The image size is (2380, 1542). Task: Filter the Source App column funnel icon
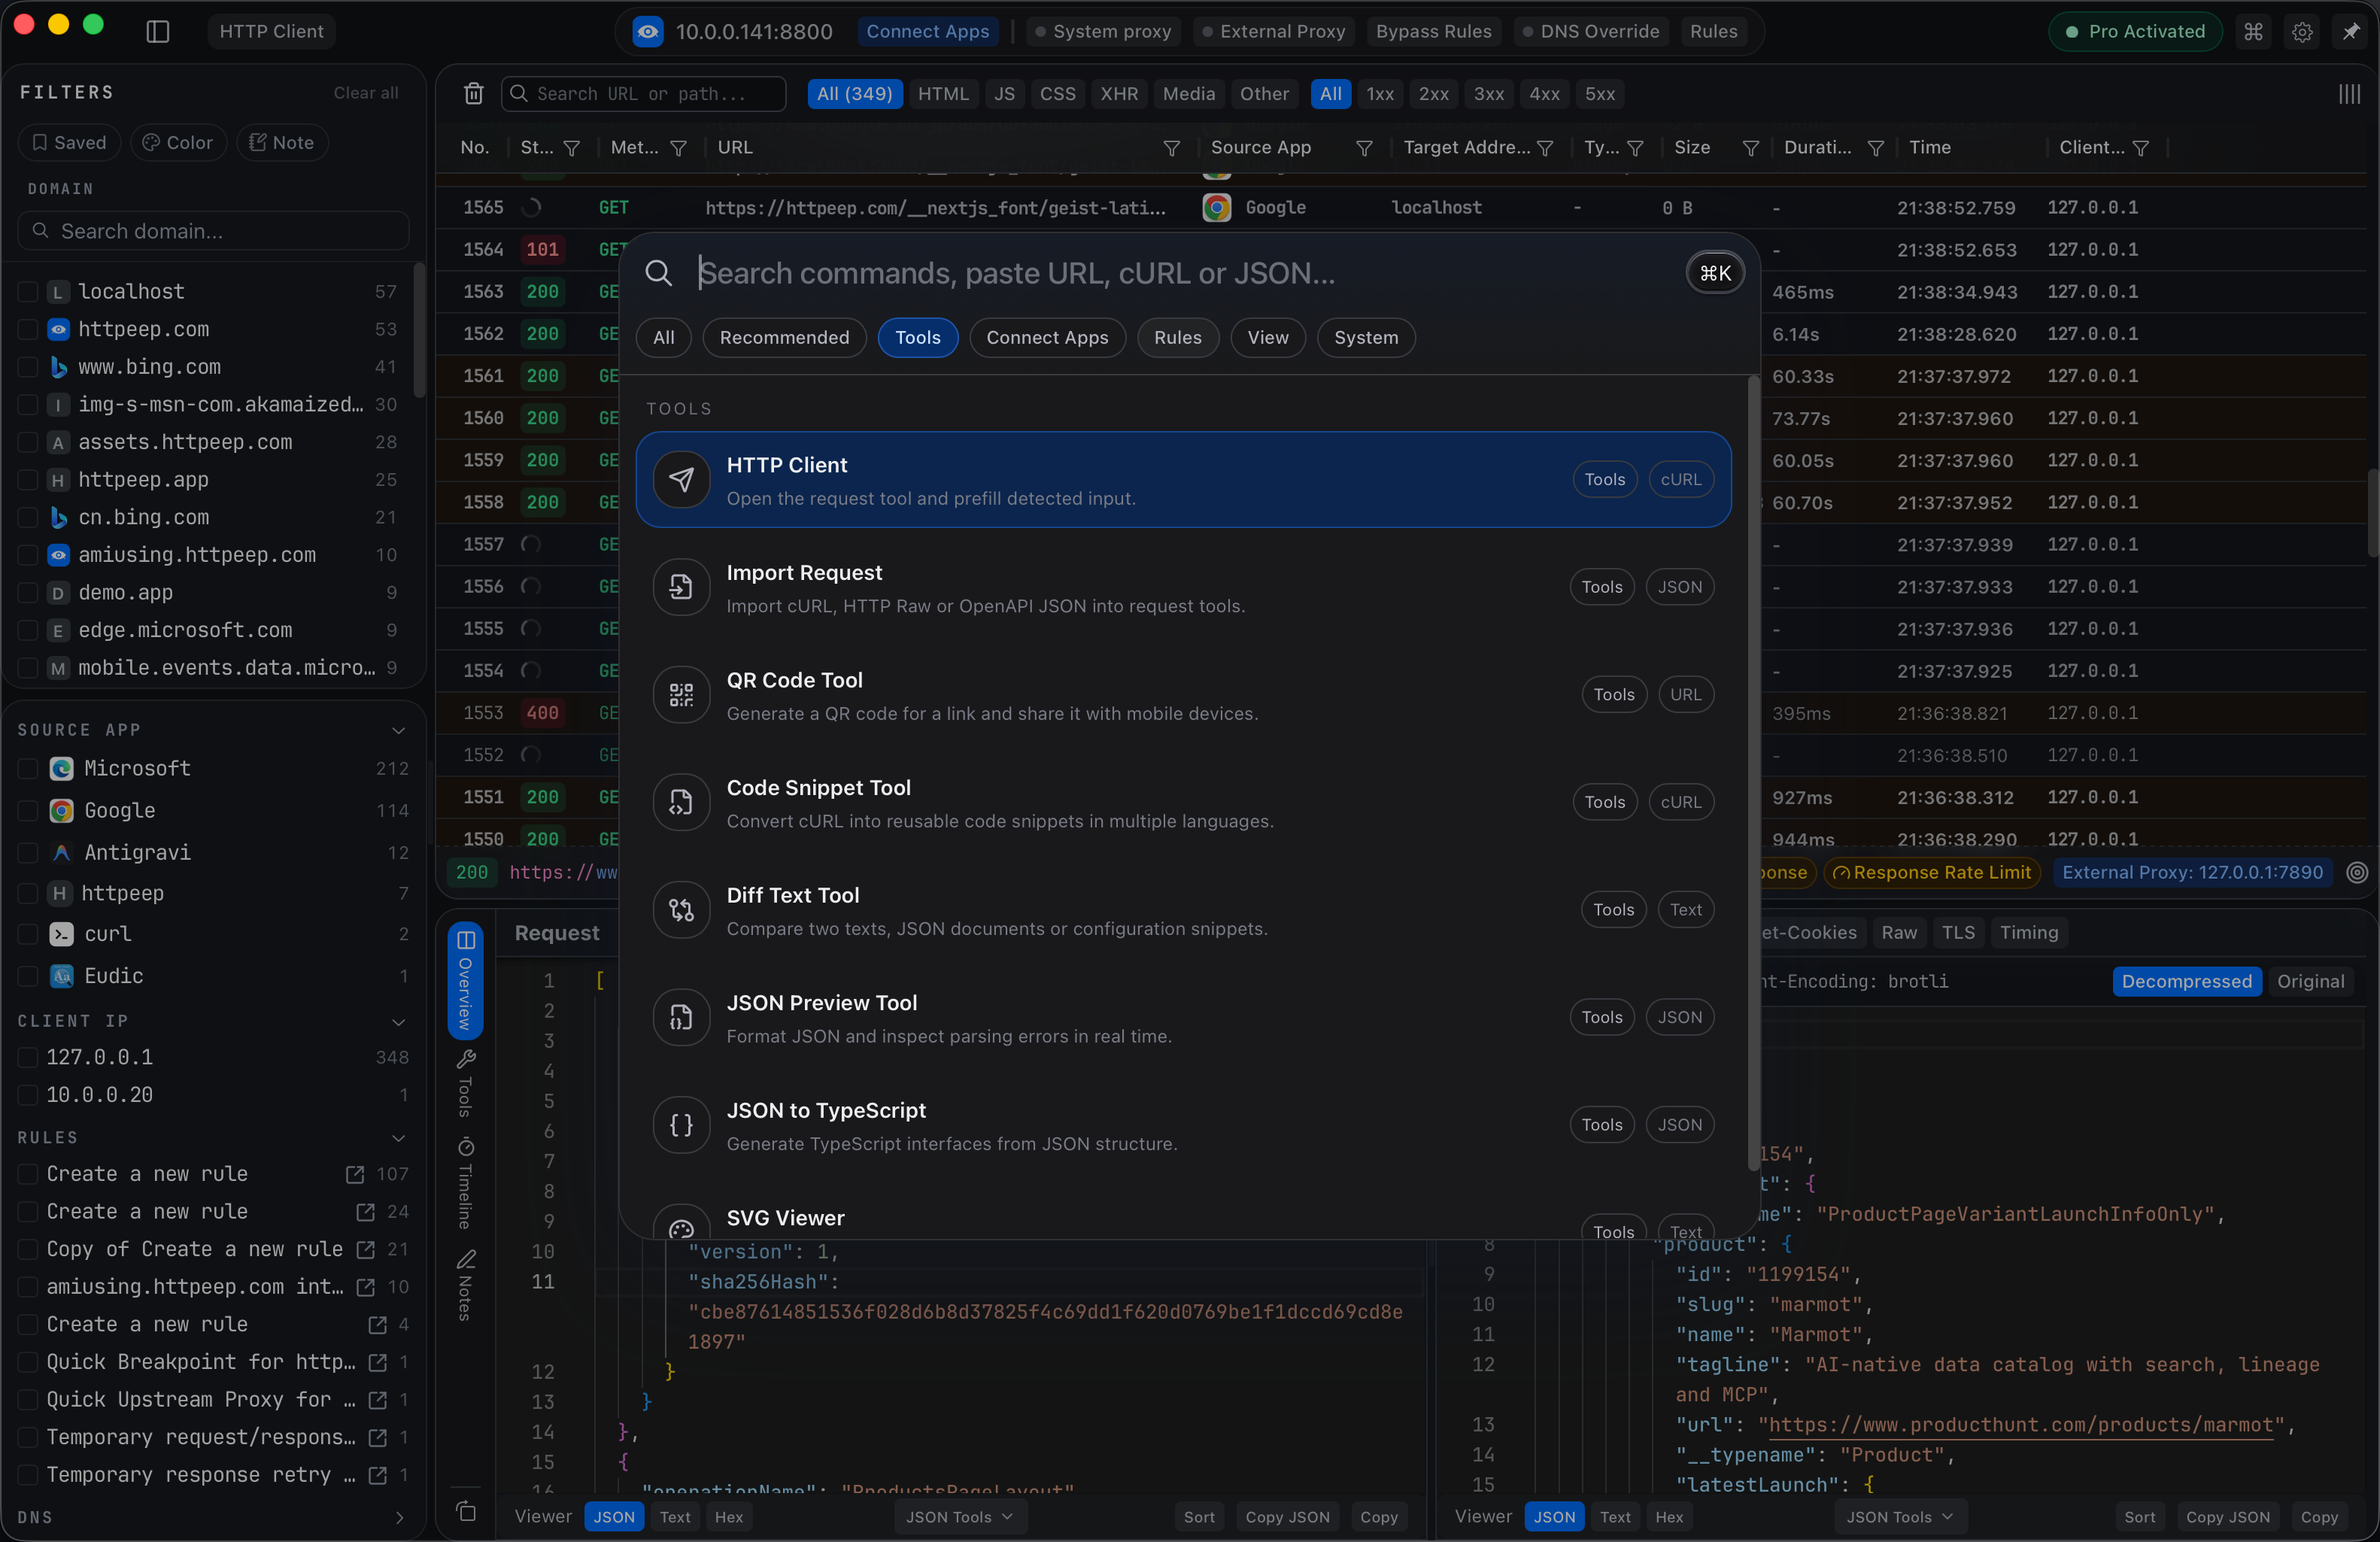pos(1364,148)
